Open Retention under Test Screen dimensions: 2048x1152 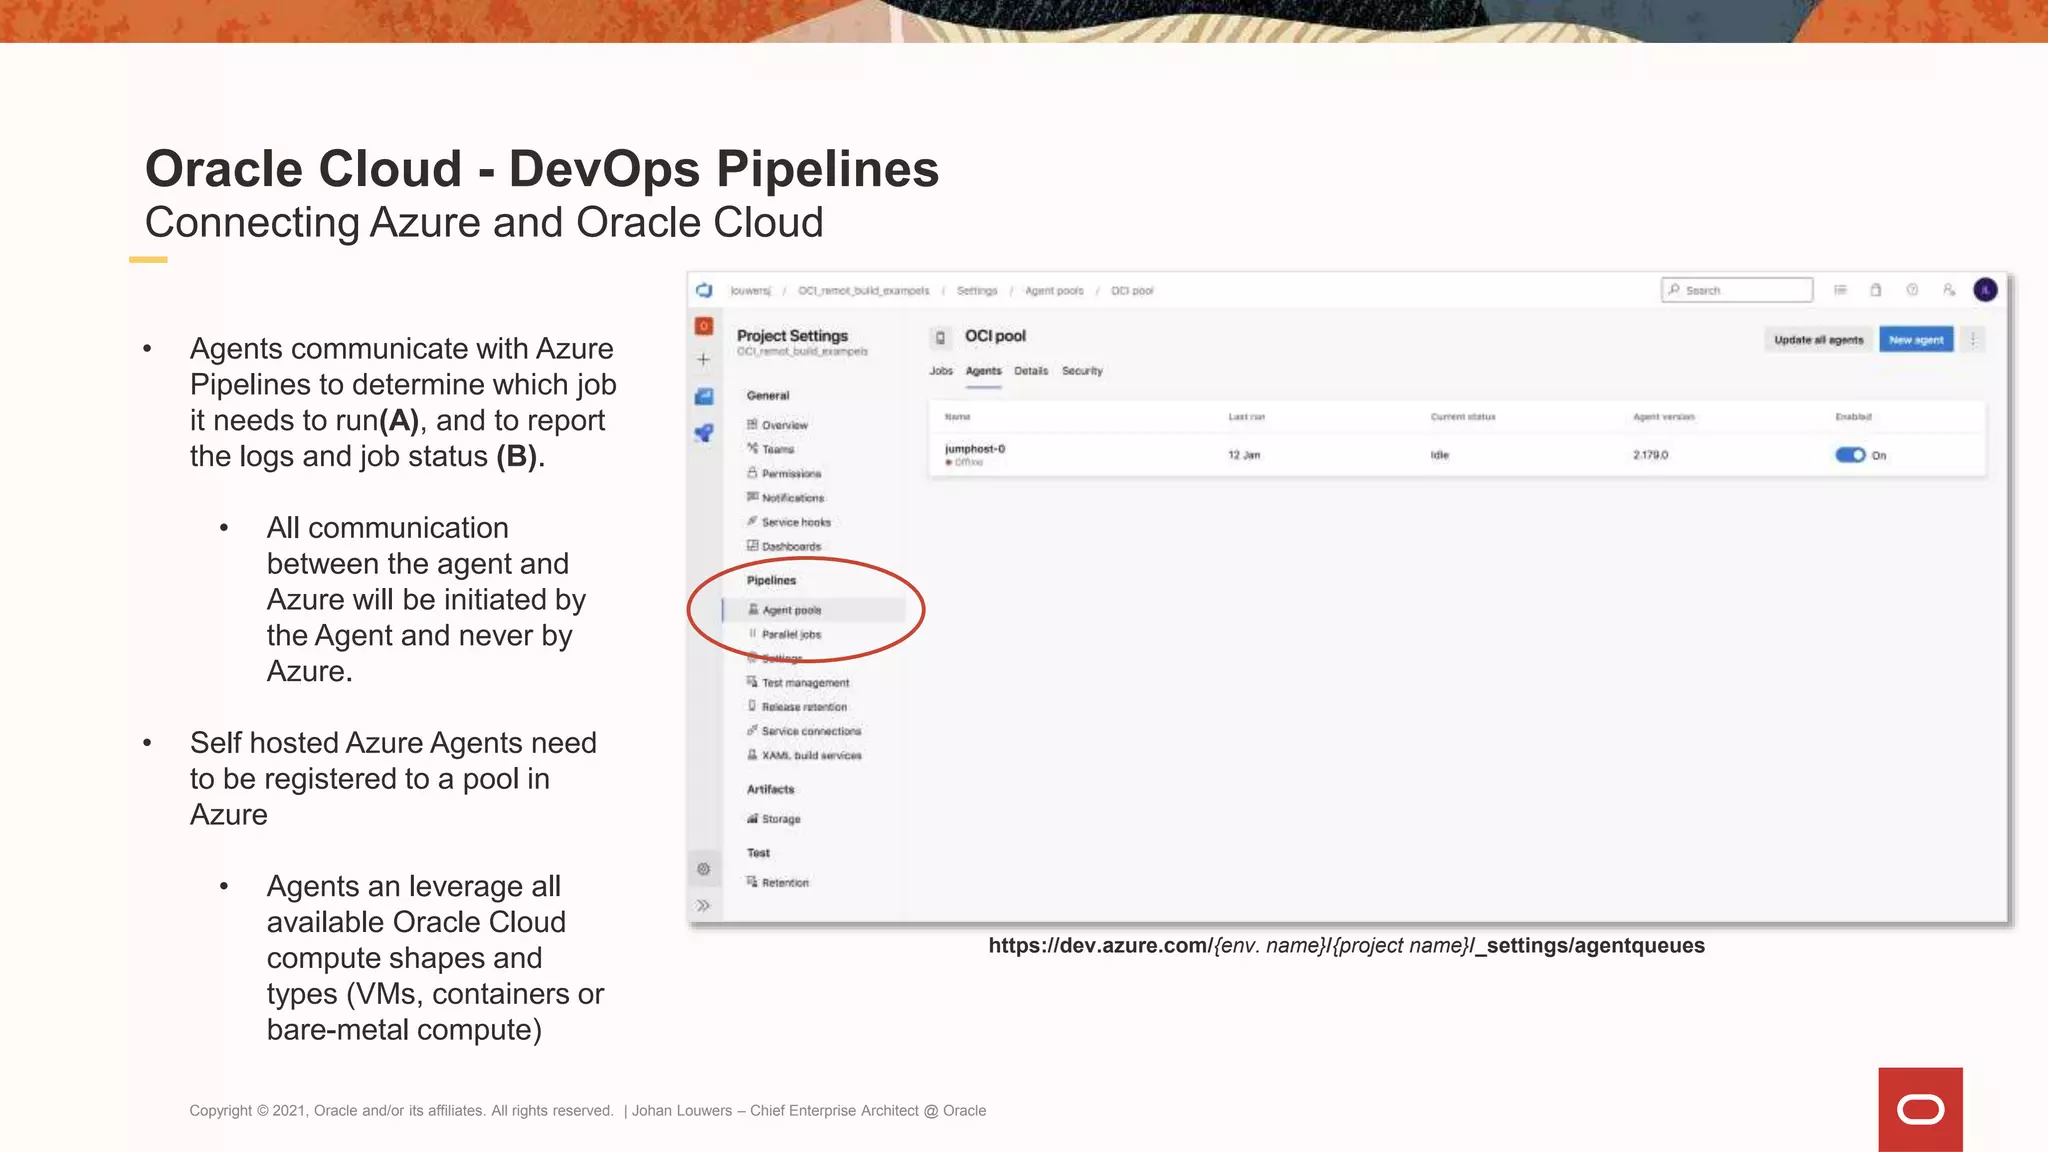pos(785,883)
